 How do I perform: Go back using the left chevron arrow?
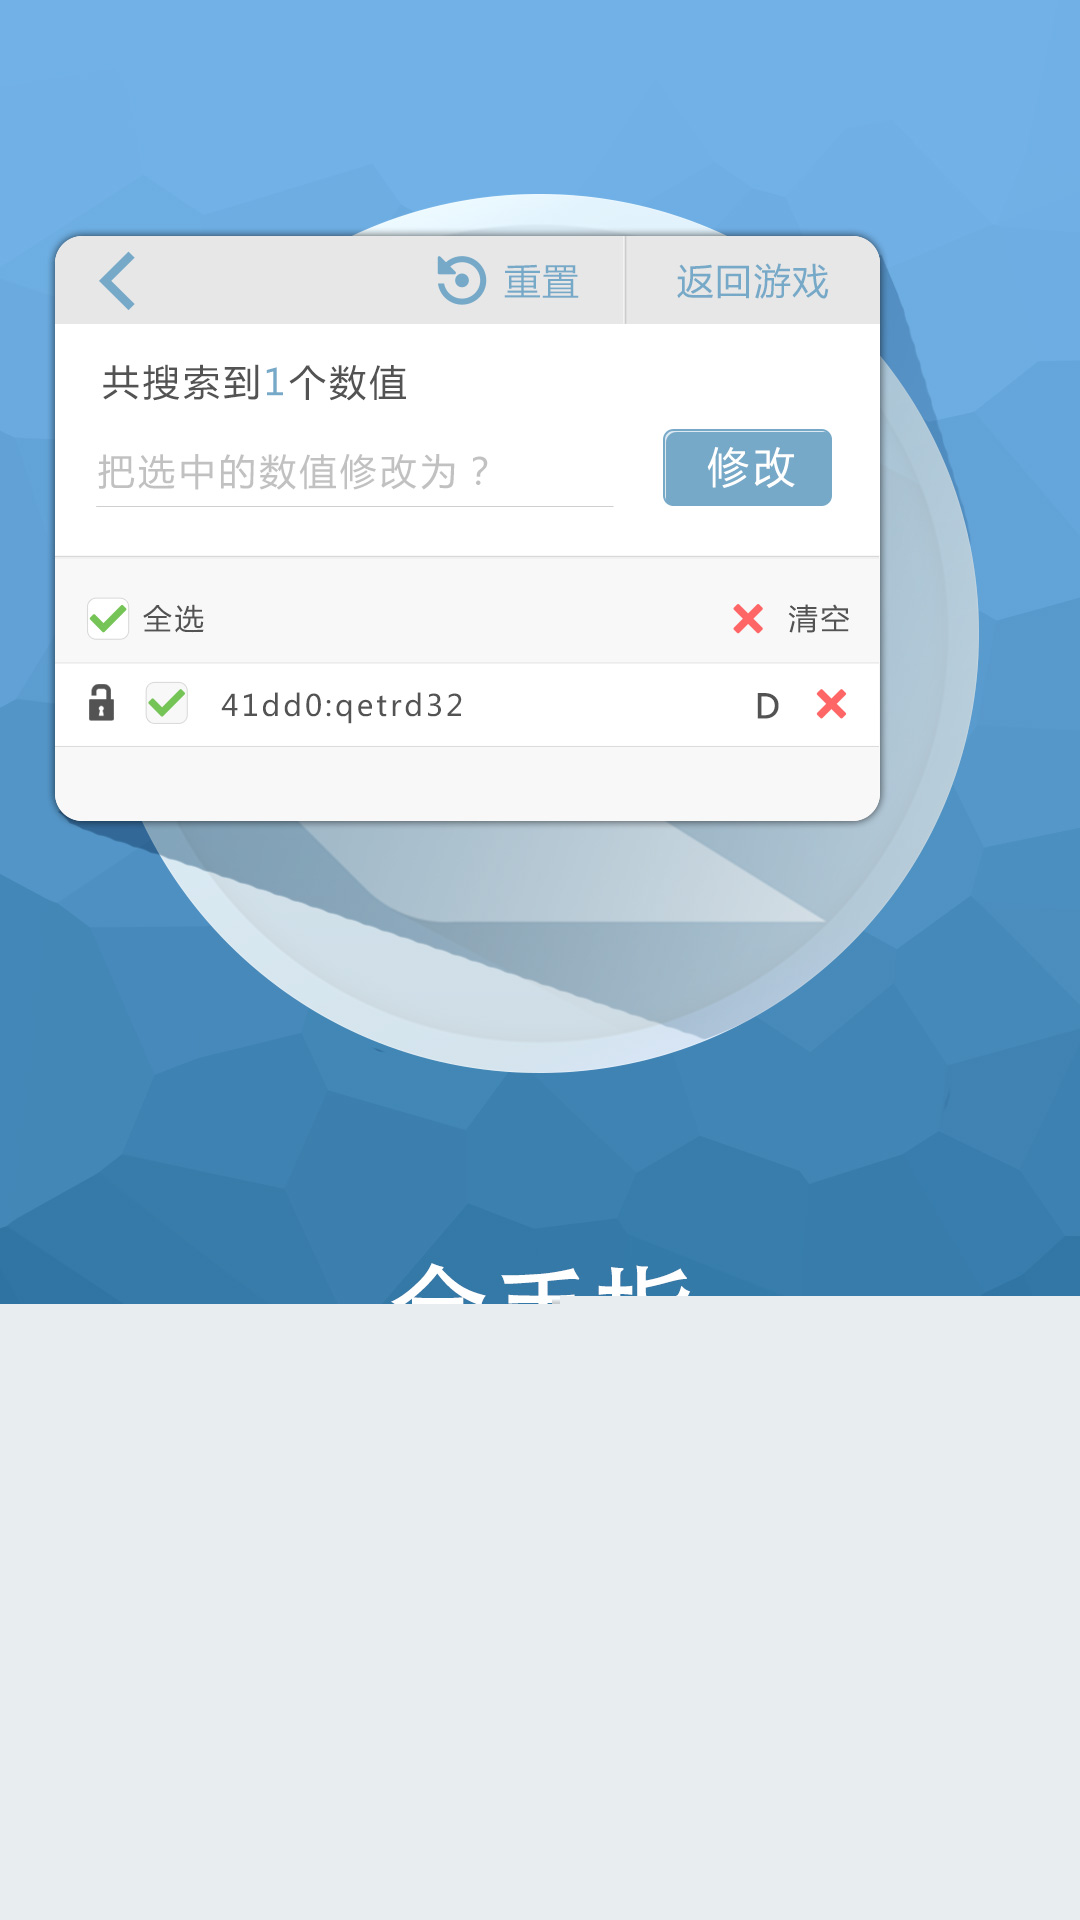[118, 281]
